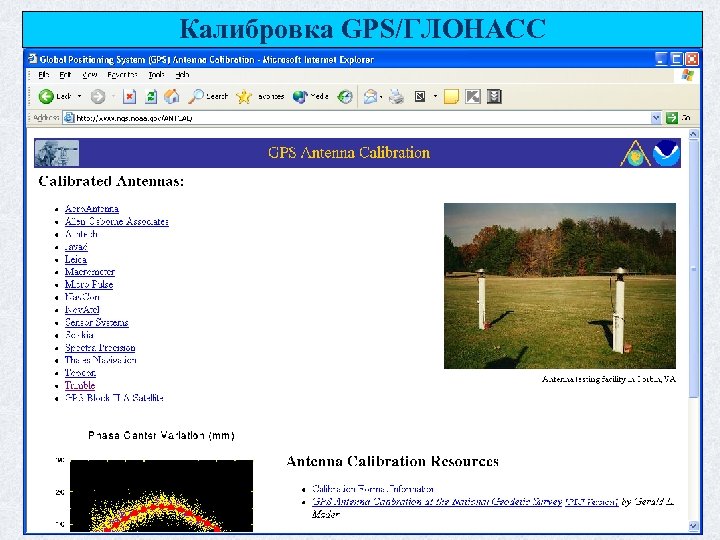Click the vertical scrollbar up arrow
The width and height of the screenshot is (720, 540).
tap(693, 134)
